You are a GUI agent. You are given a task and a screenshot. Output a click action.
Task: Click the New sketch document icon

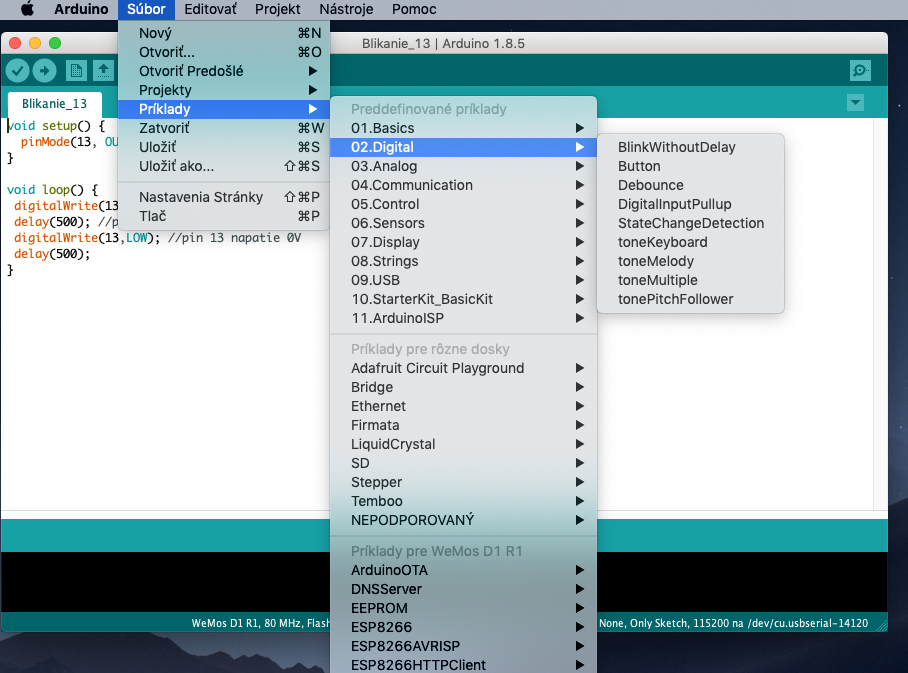pyautogui.click(x=76, y=70)
